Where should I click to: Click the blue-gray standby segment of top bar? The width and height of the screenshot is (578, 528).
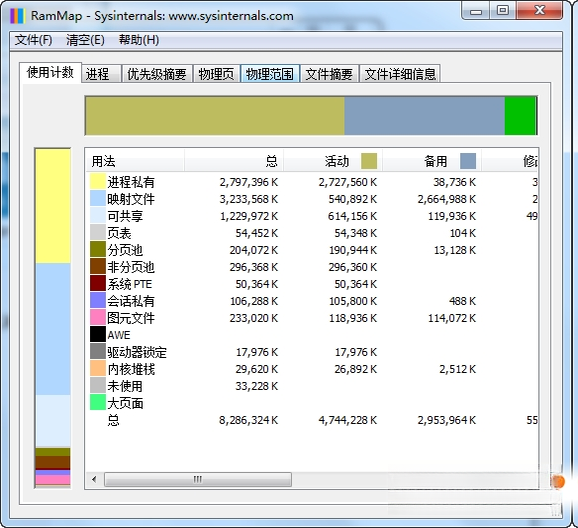[424, 116]
